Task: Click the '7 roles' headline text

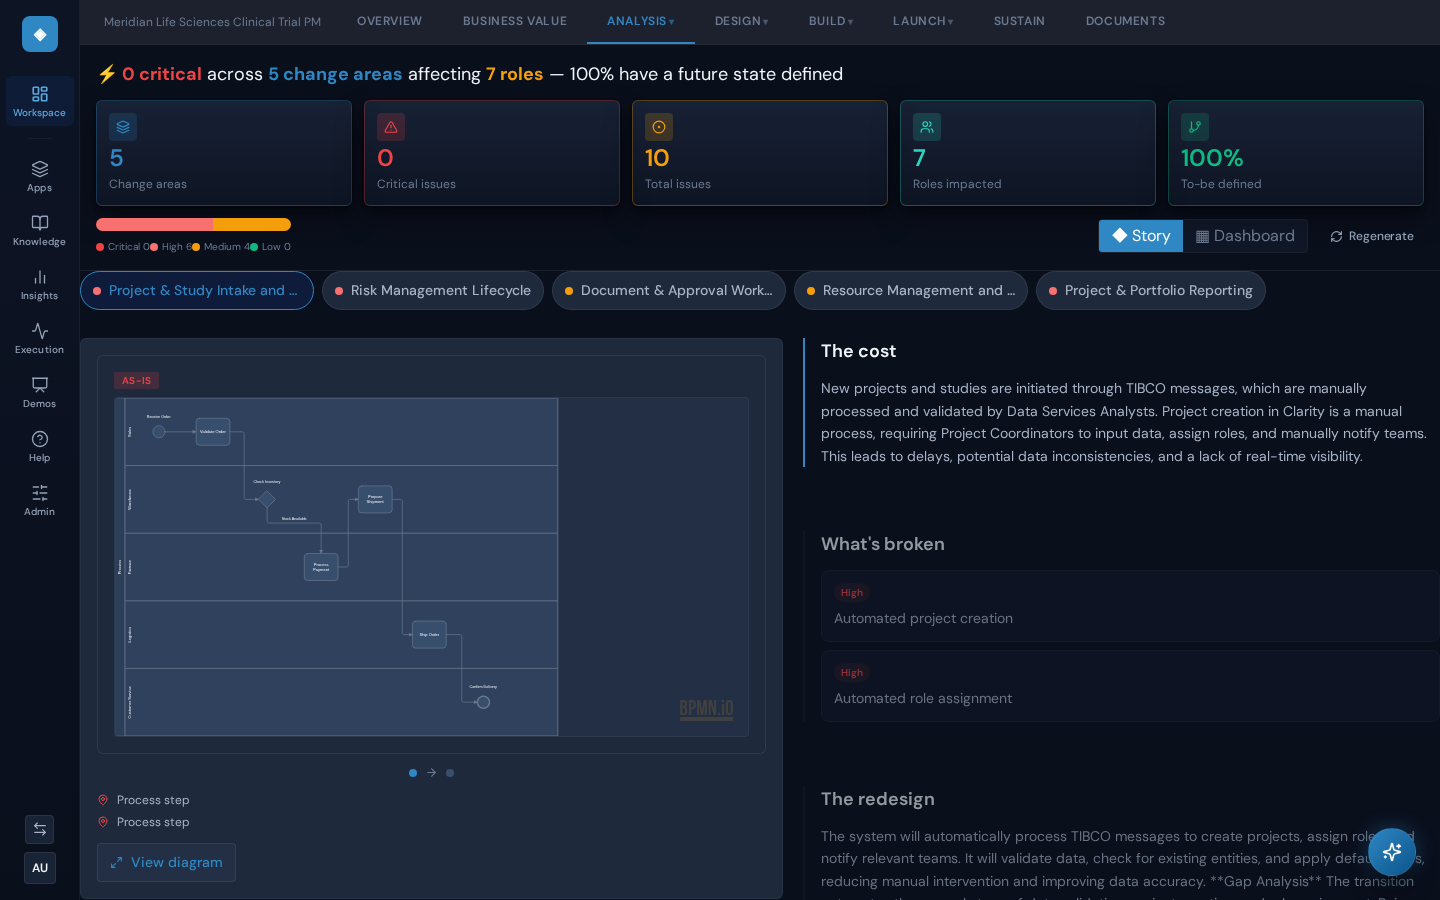Action: [514, 74]
